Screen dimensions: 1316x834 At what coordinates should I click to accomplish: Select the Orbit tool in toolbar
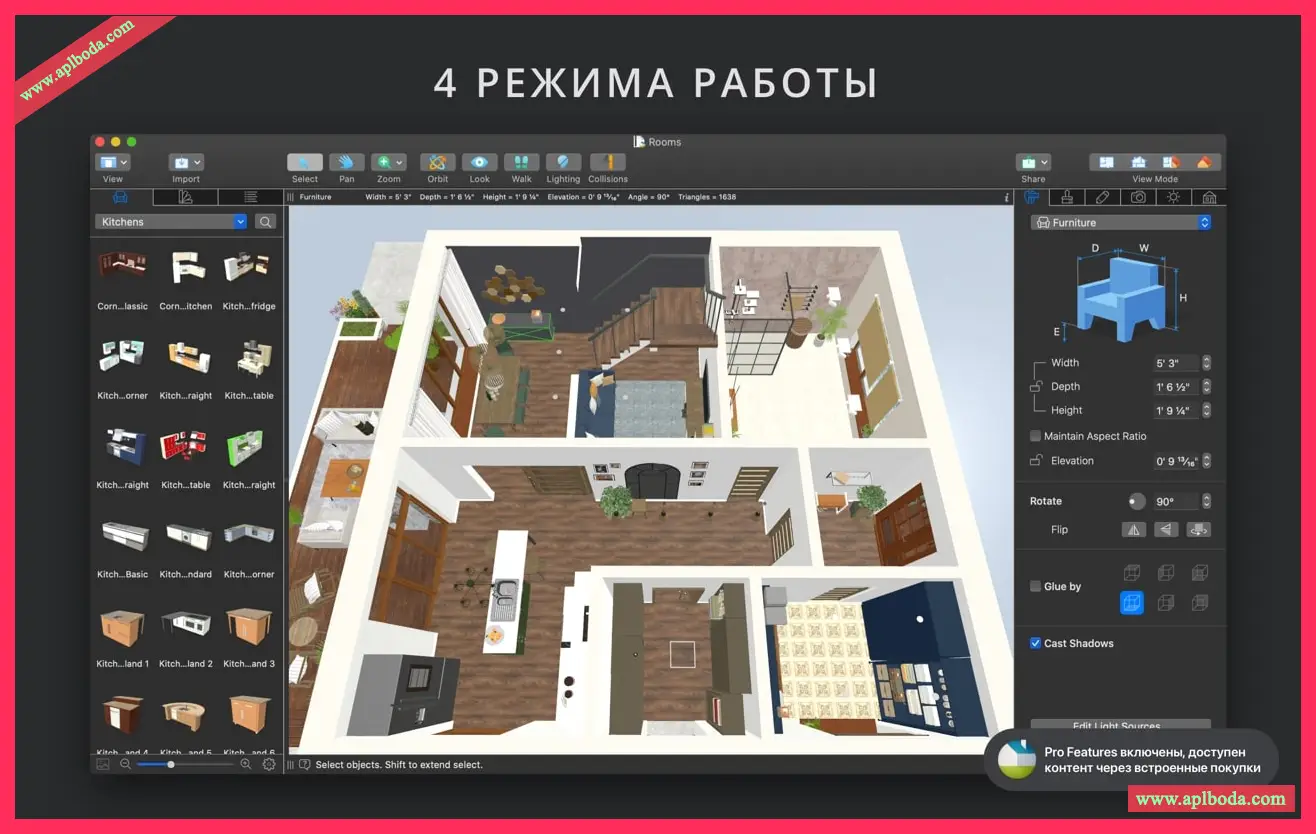click(437, 163)
